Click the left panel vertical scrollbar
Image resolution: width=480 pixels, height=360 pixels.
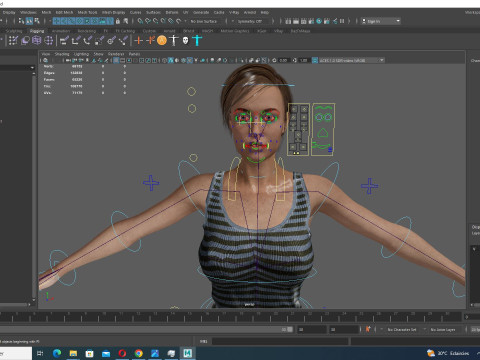pyautogui.click(x=34, y=186)
